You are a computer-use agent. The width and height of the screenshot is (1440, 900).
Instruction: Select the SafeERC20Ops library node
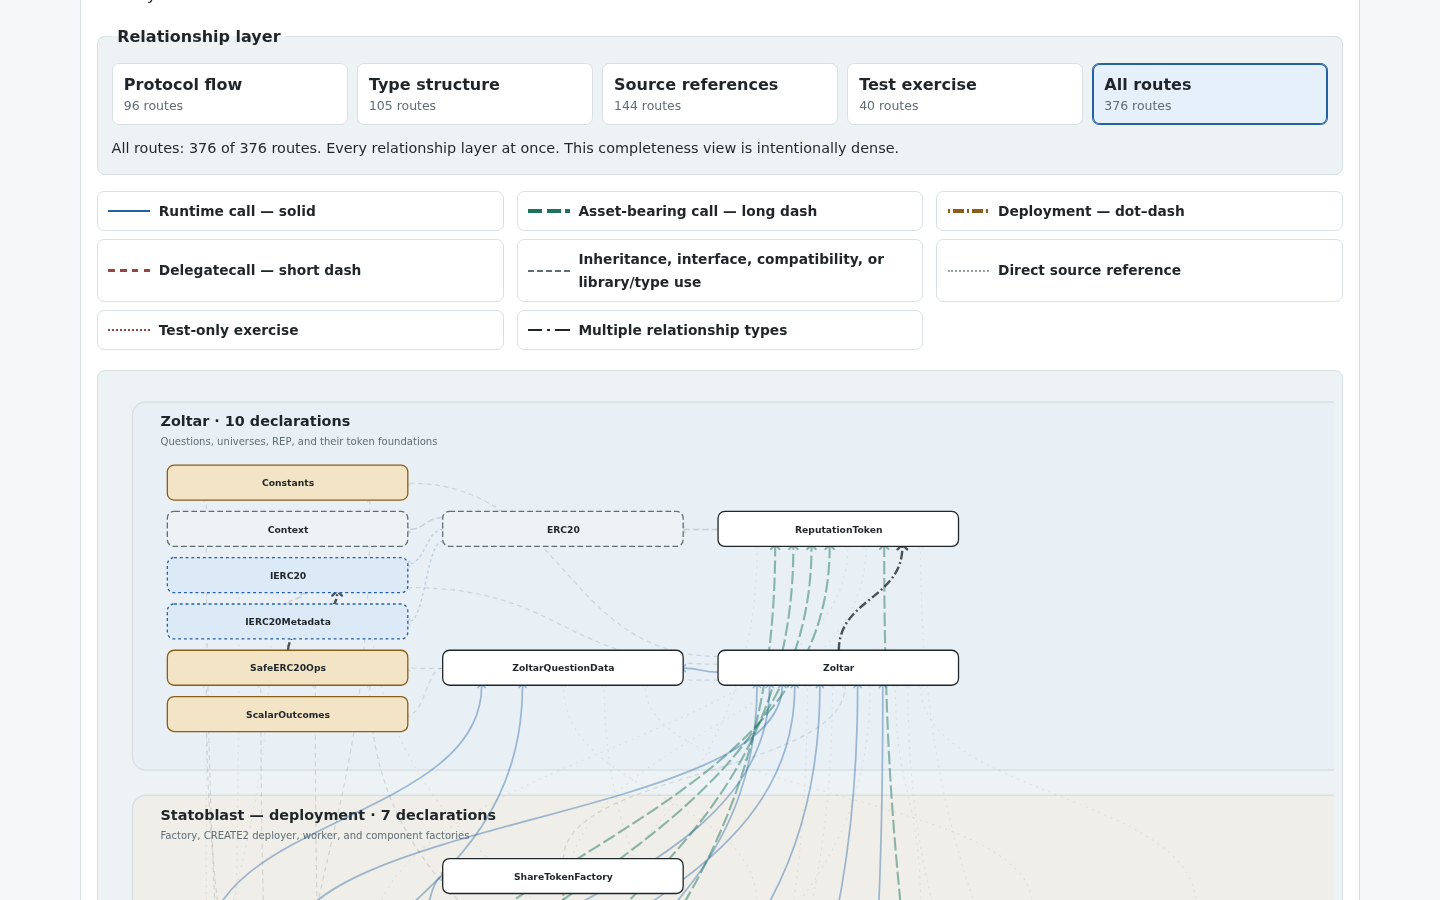coord(288,668)
